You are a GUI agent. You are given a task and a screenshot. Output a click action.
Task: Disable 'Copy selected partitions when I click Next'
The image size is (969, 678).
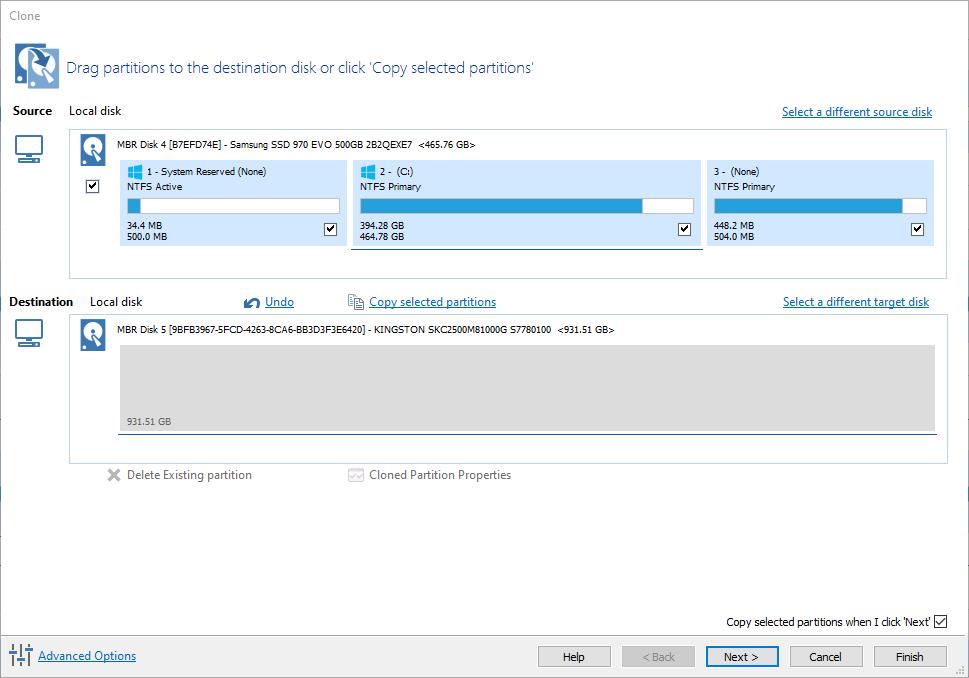[x=940, y=622]
